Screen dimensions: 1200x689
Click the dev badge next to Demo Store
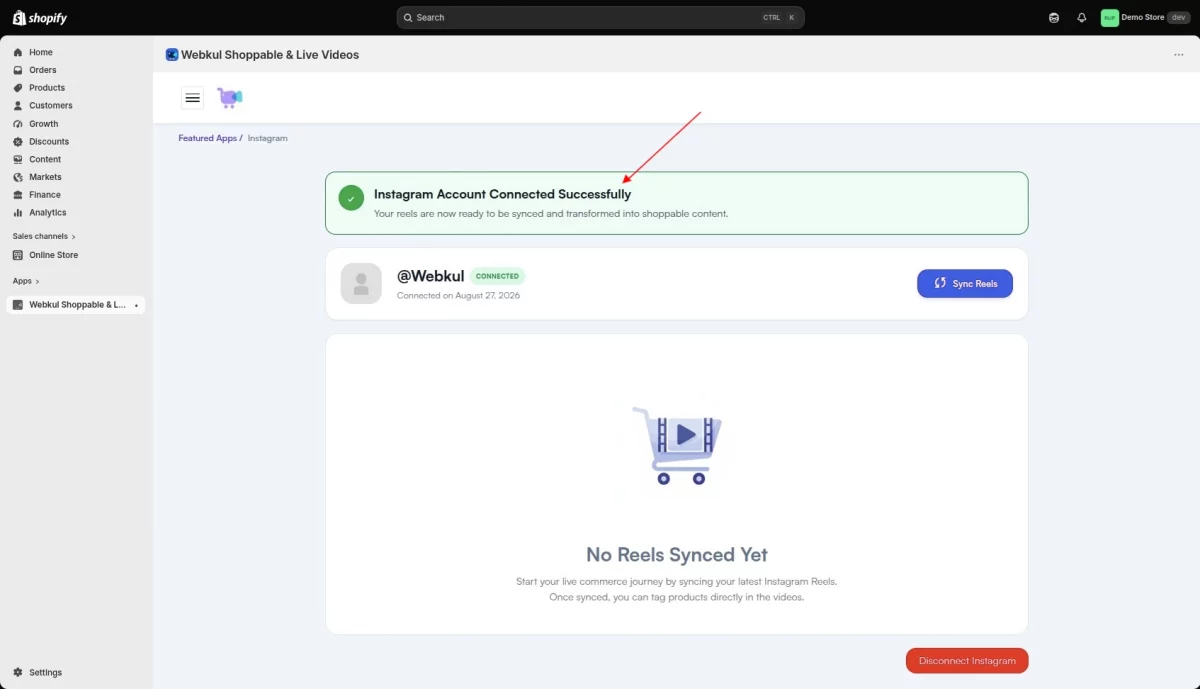point(1178,17)
